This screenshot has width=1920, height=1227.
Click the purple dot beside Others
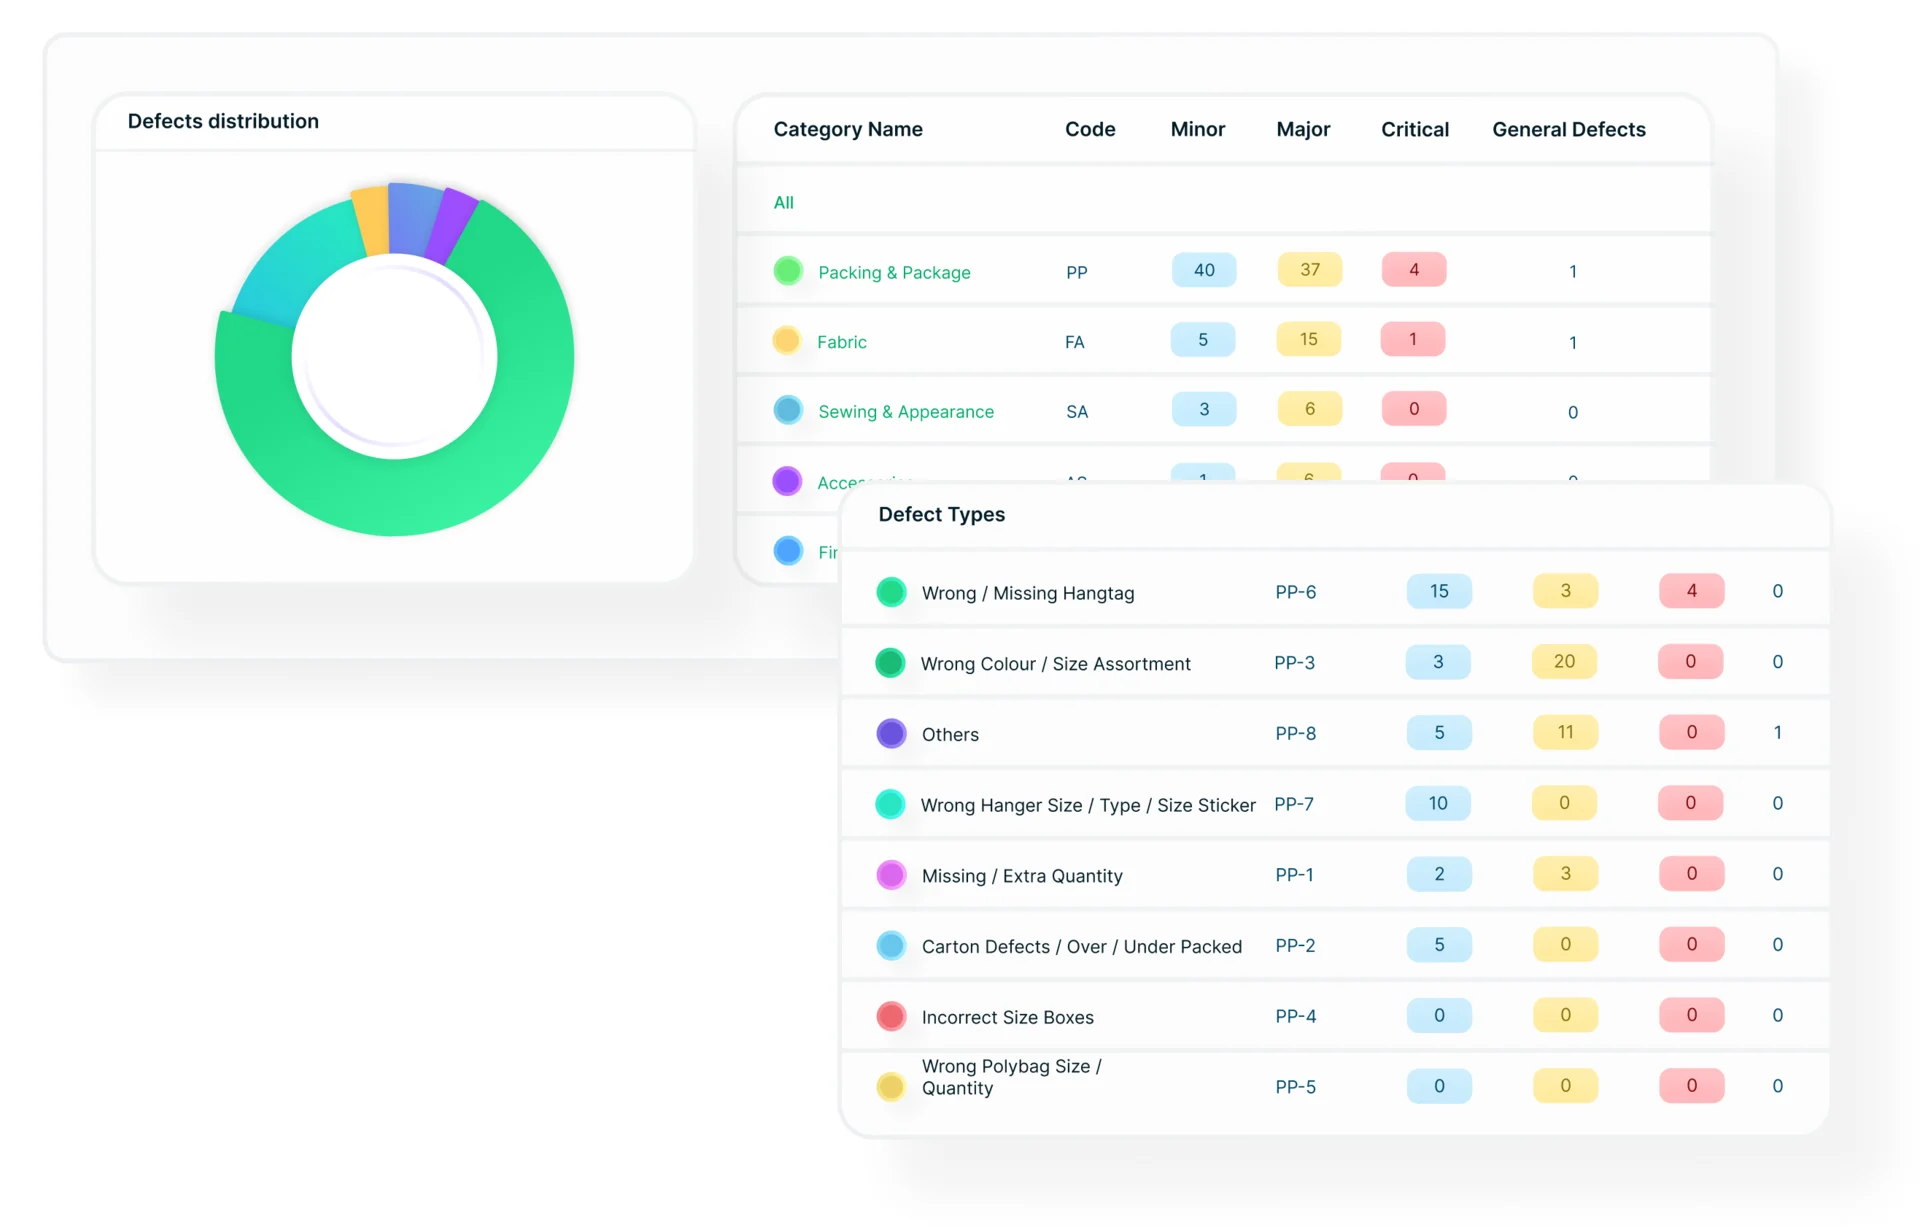[x=891, y=734]
